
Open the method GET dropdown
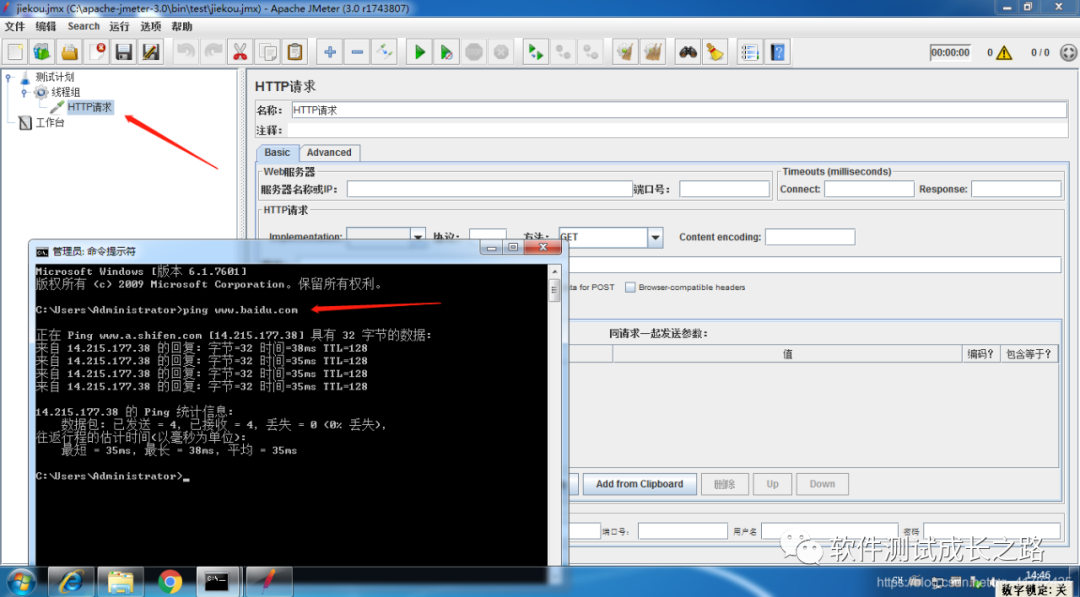(x=655, y=238)
